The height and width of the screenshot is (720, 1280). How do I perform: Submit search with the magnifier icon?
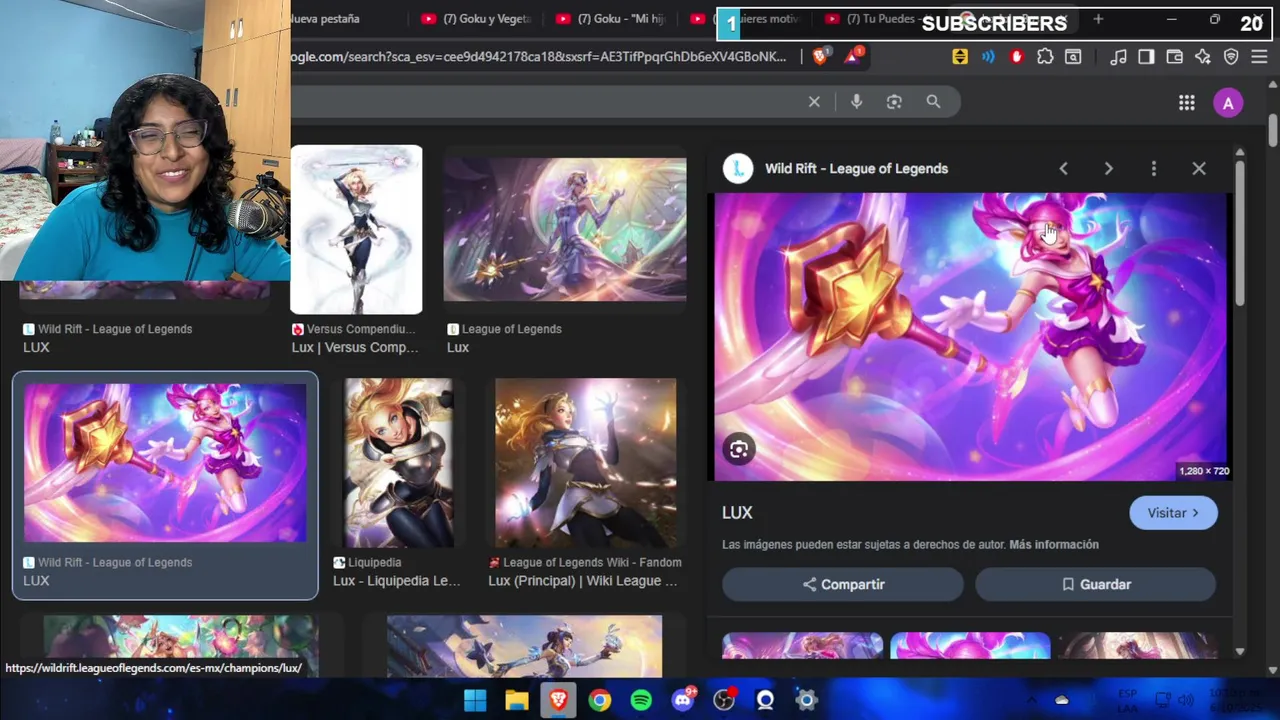coord(933,102)
